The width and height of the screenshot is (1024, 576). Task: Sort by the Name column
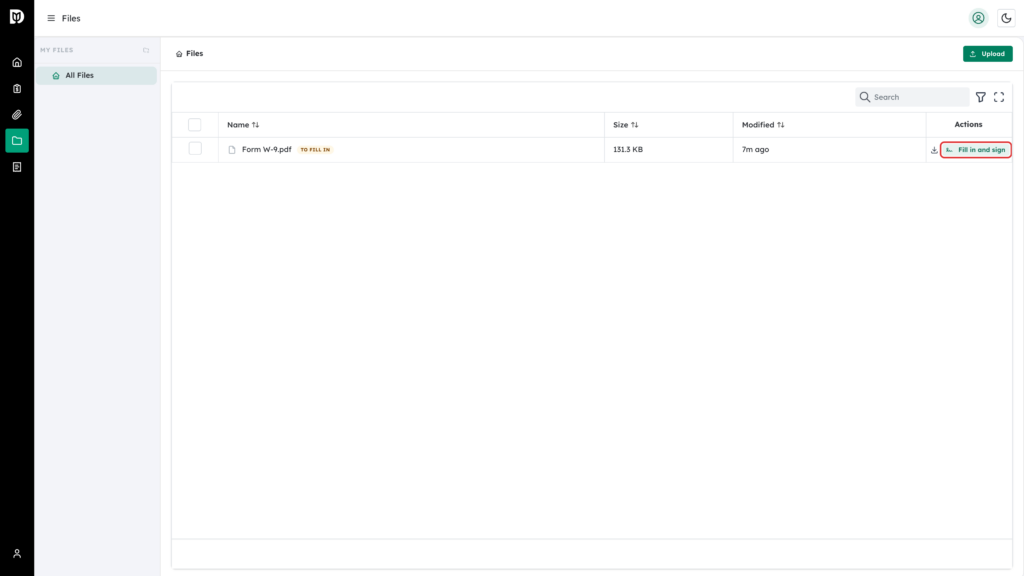coord(243,125)
